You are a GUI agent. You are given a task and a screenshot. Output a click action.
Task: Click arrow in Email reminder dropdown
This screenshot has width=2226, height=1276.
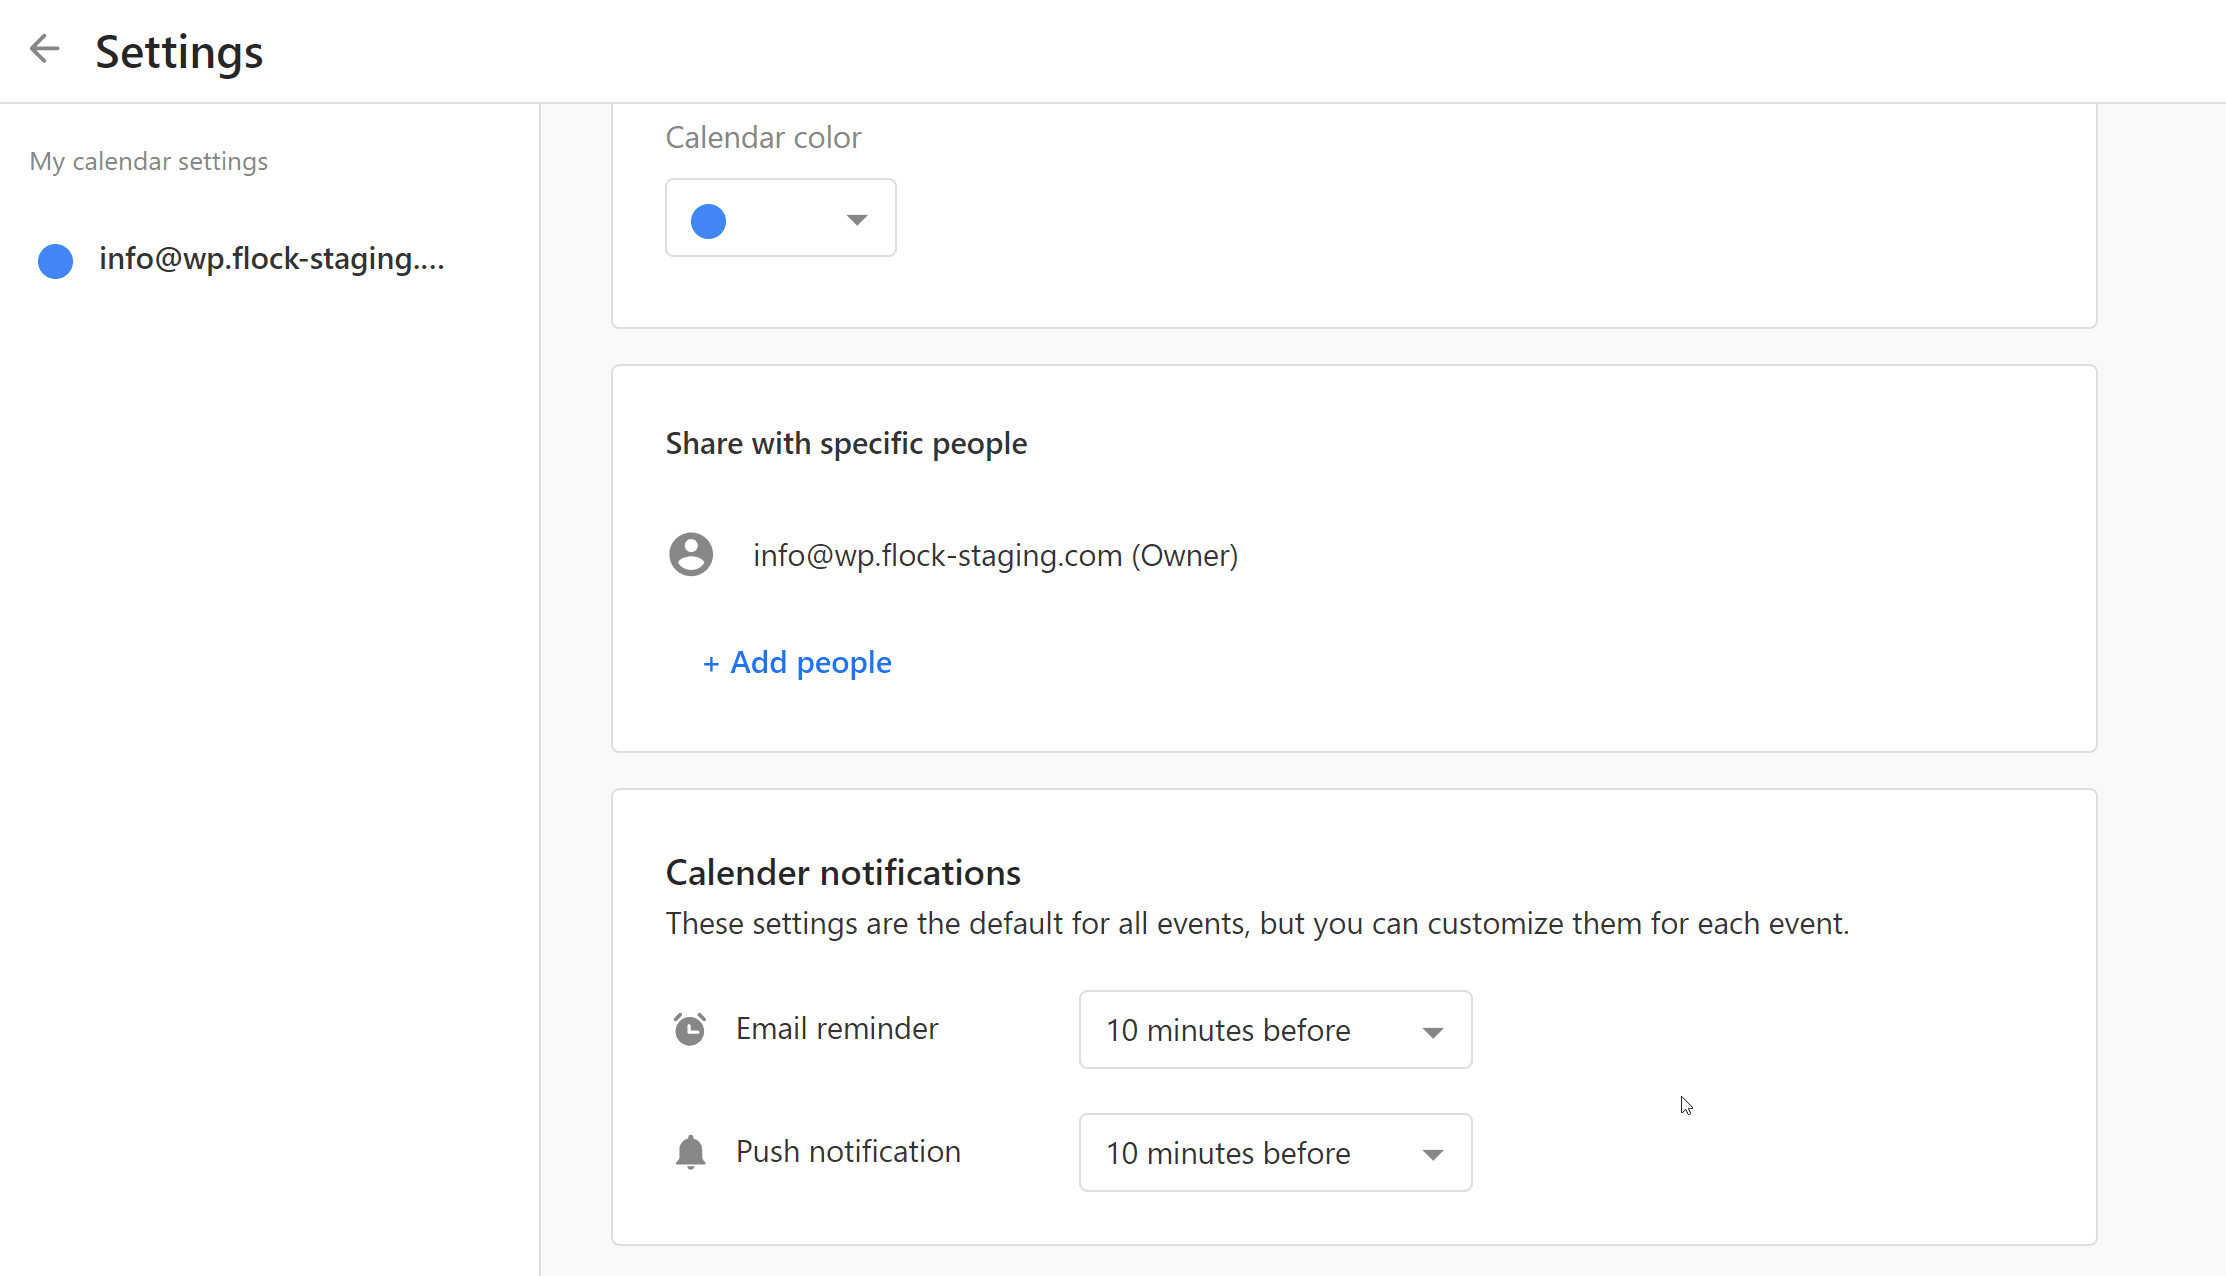point(1432,1032)
